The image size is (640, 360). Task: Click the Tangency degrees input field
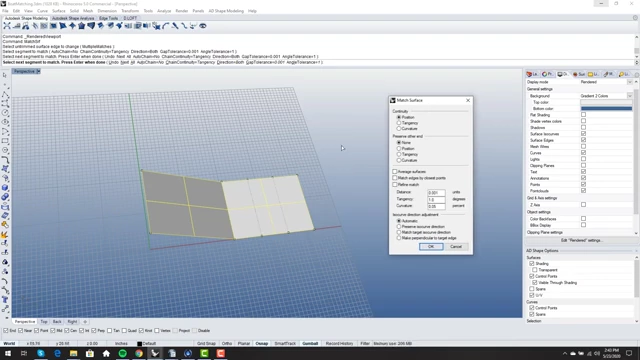point(436,200)
